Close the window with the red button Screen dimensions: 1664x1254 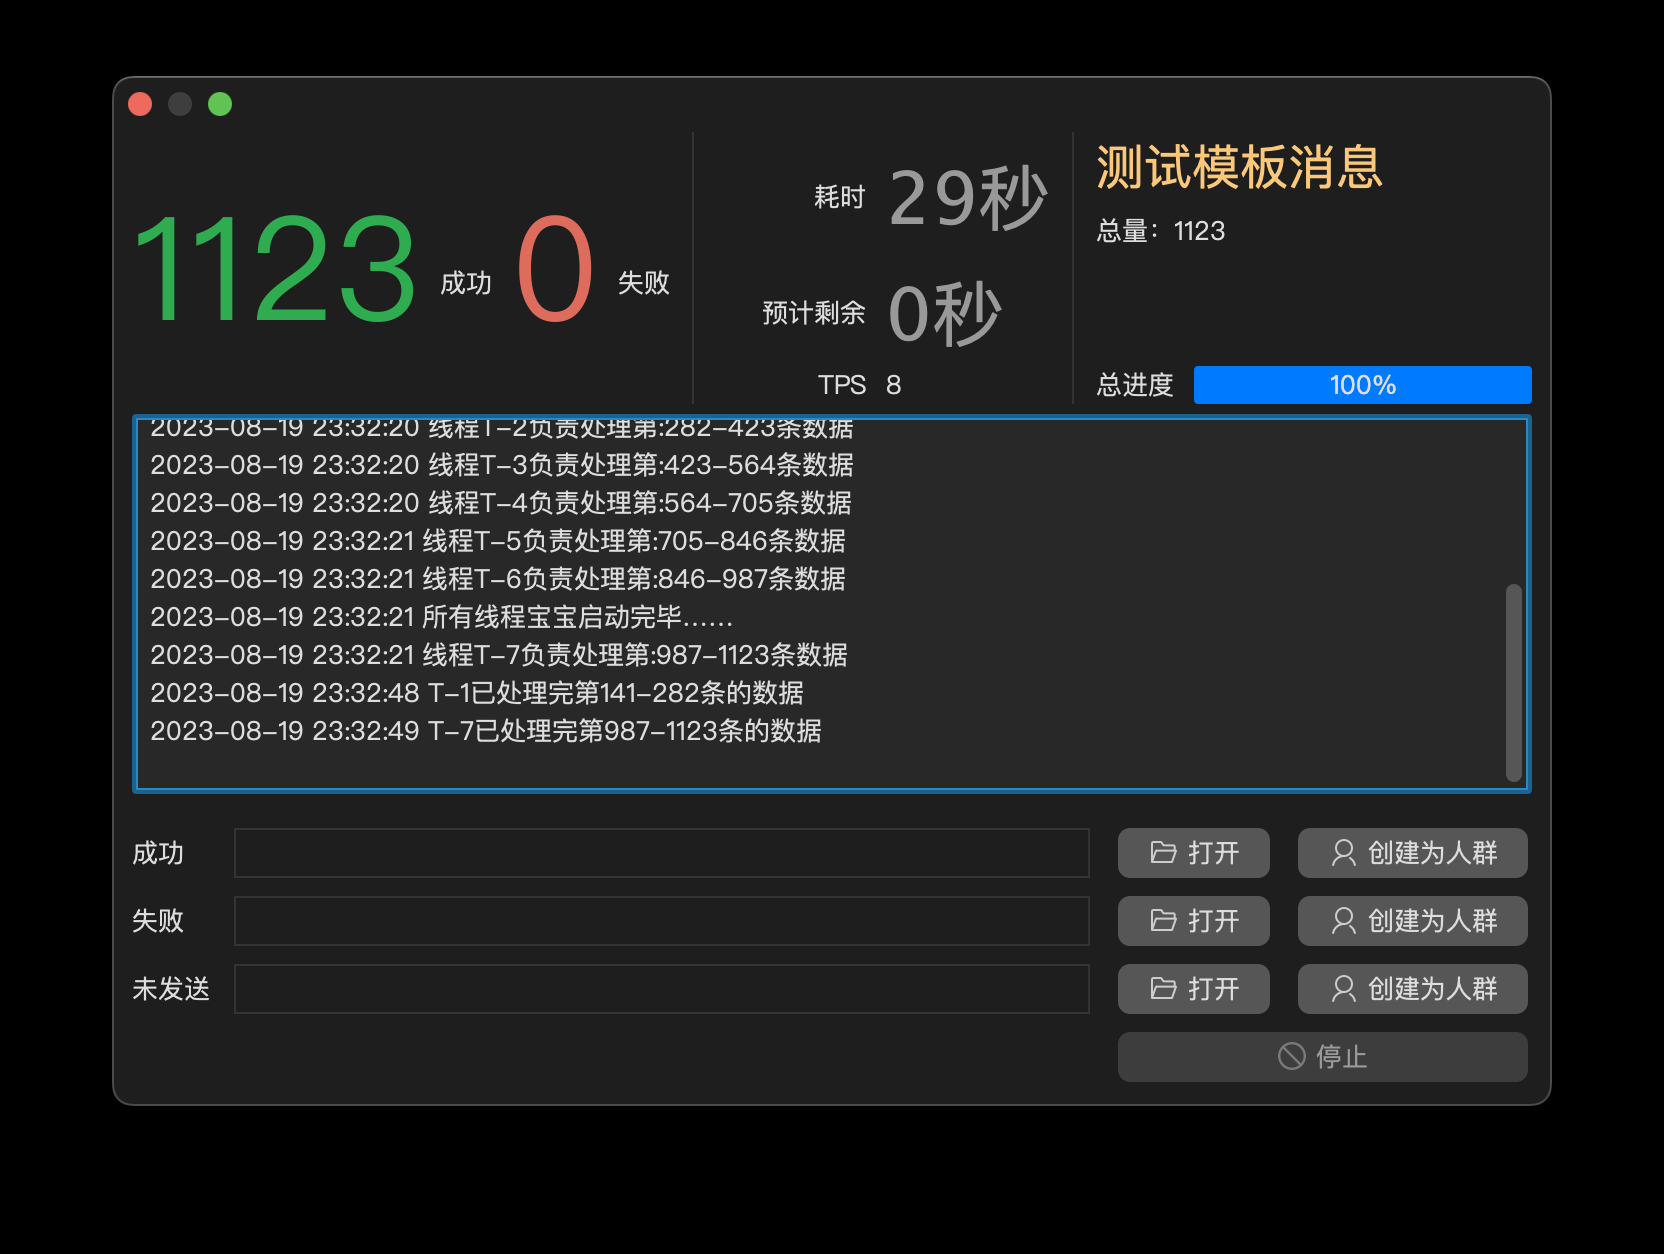tap(140, 104)
